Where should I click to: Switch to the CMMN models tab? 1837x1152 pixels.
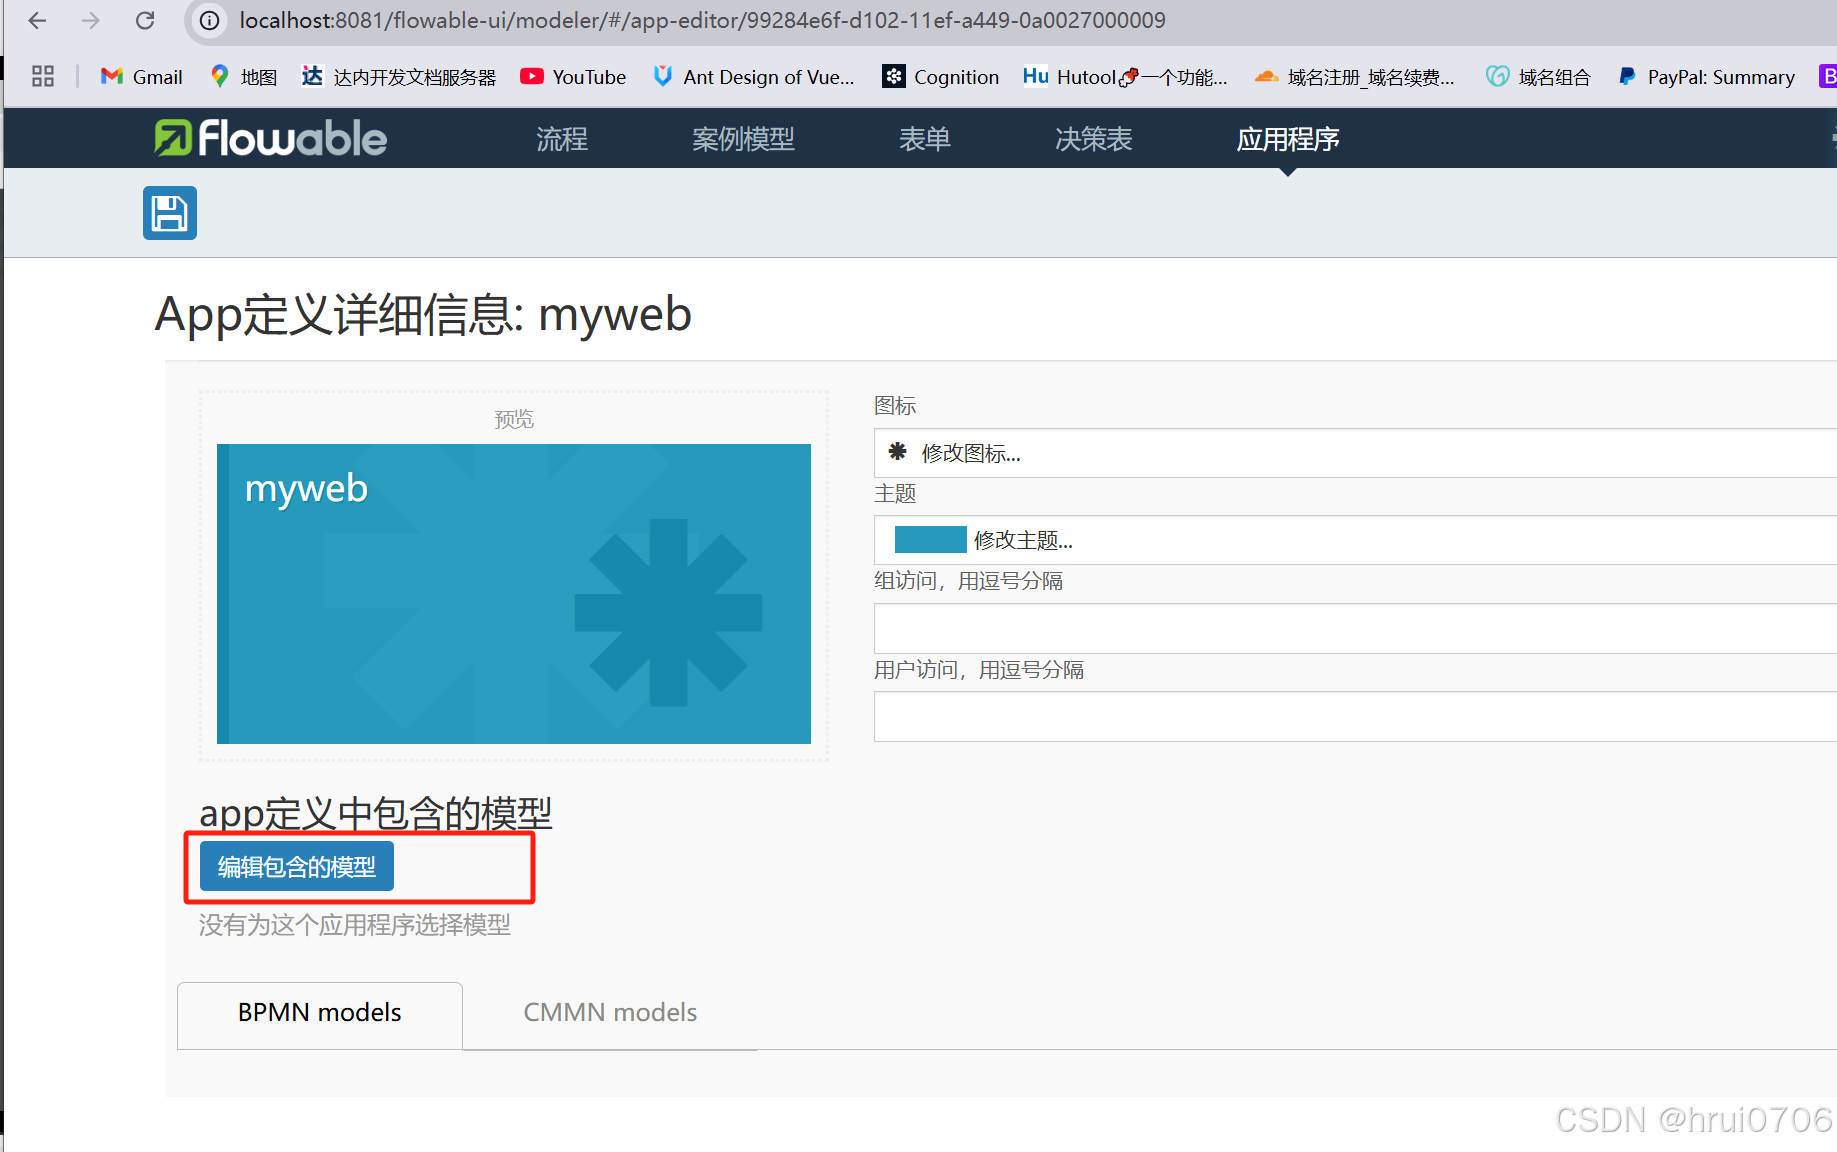point(609,1013)
